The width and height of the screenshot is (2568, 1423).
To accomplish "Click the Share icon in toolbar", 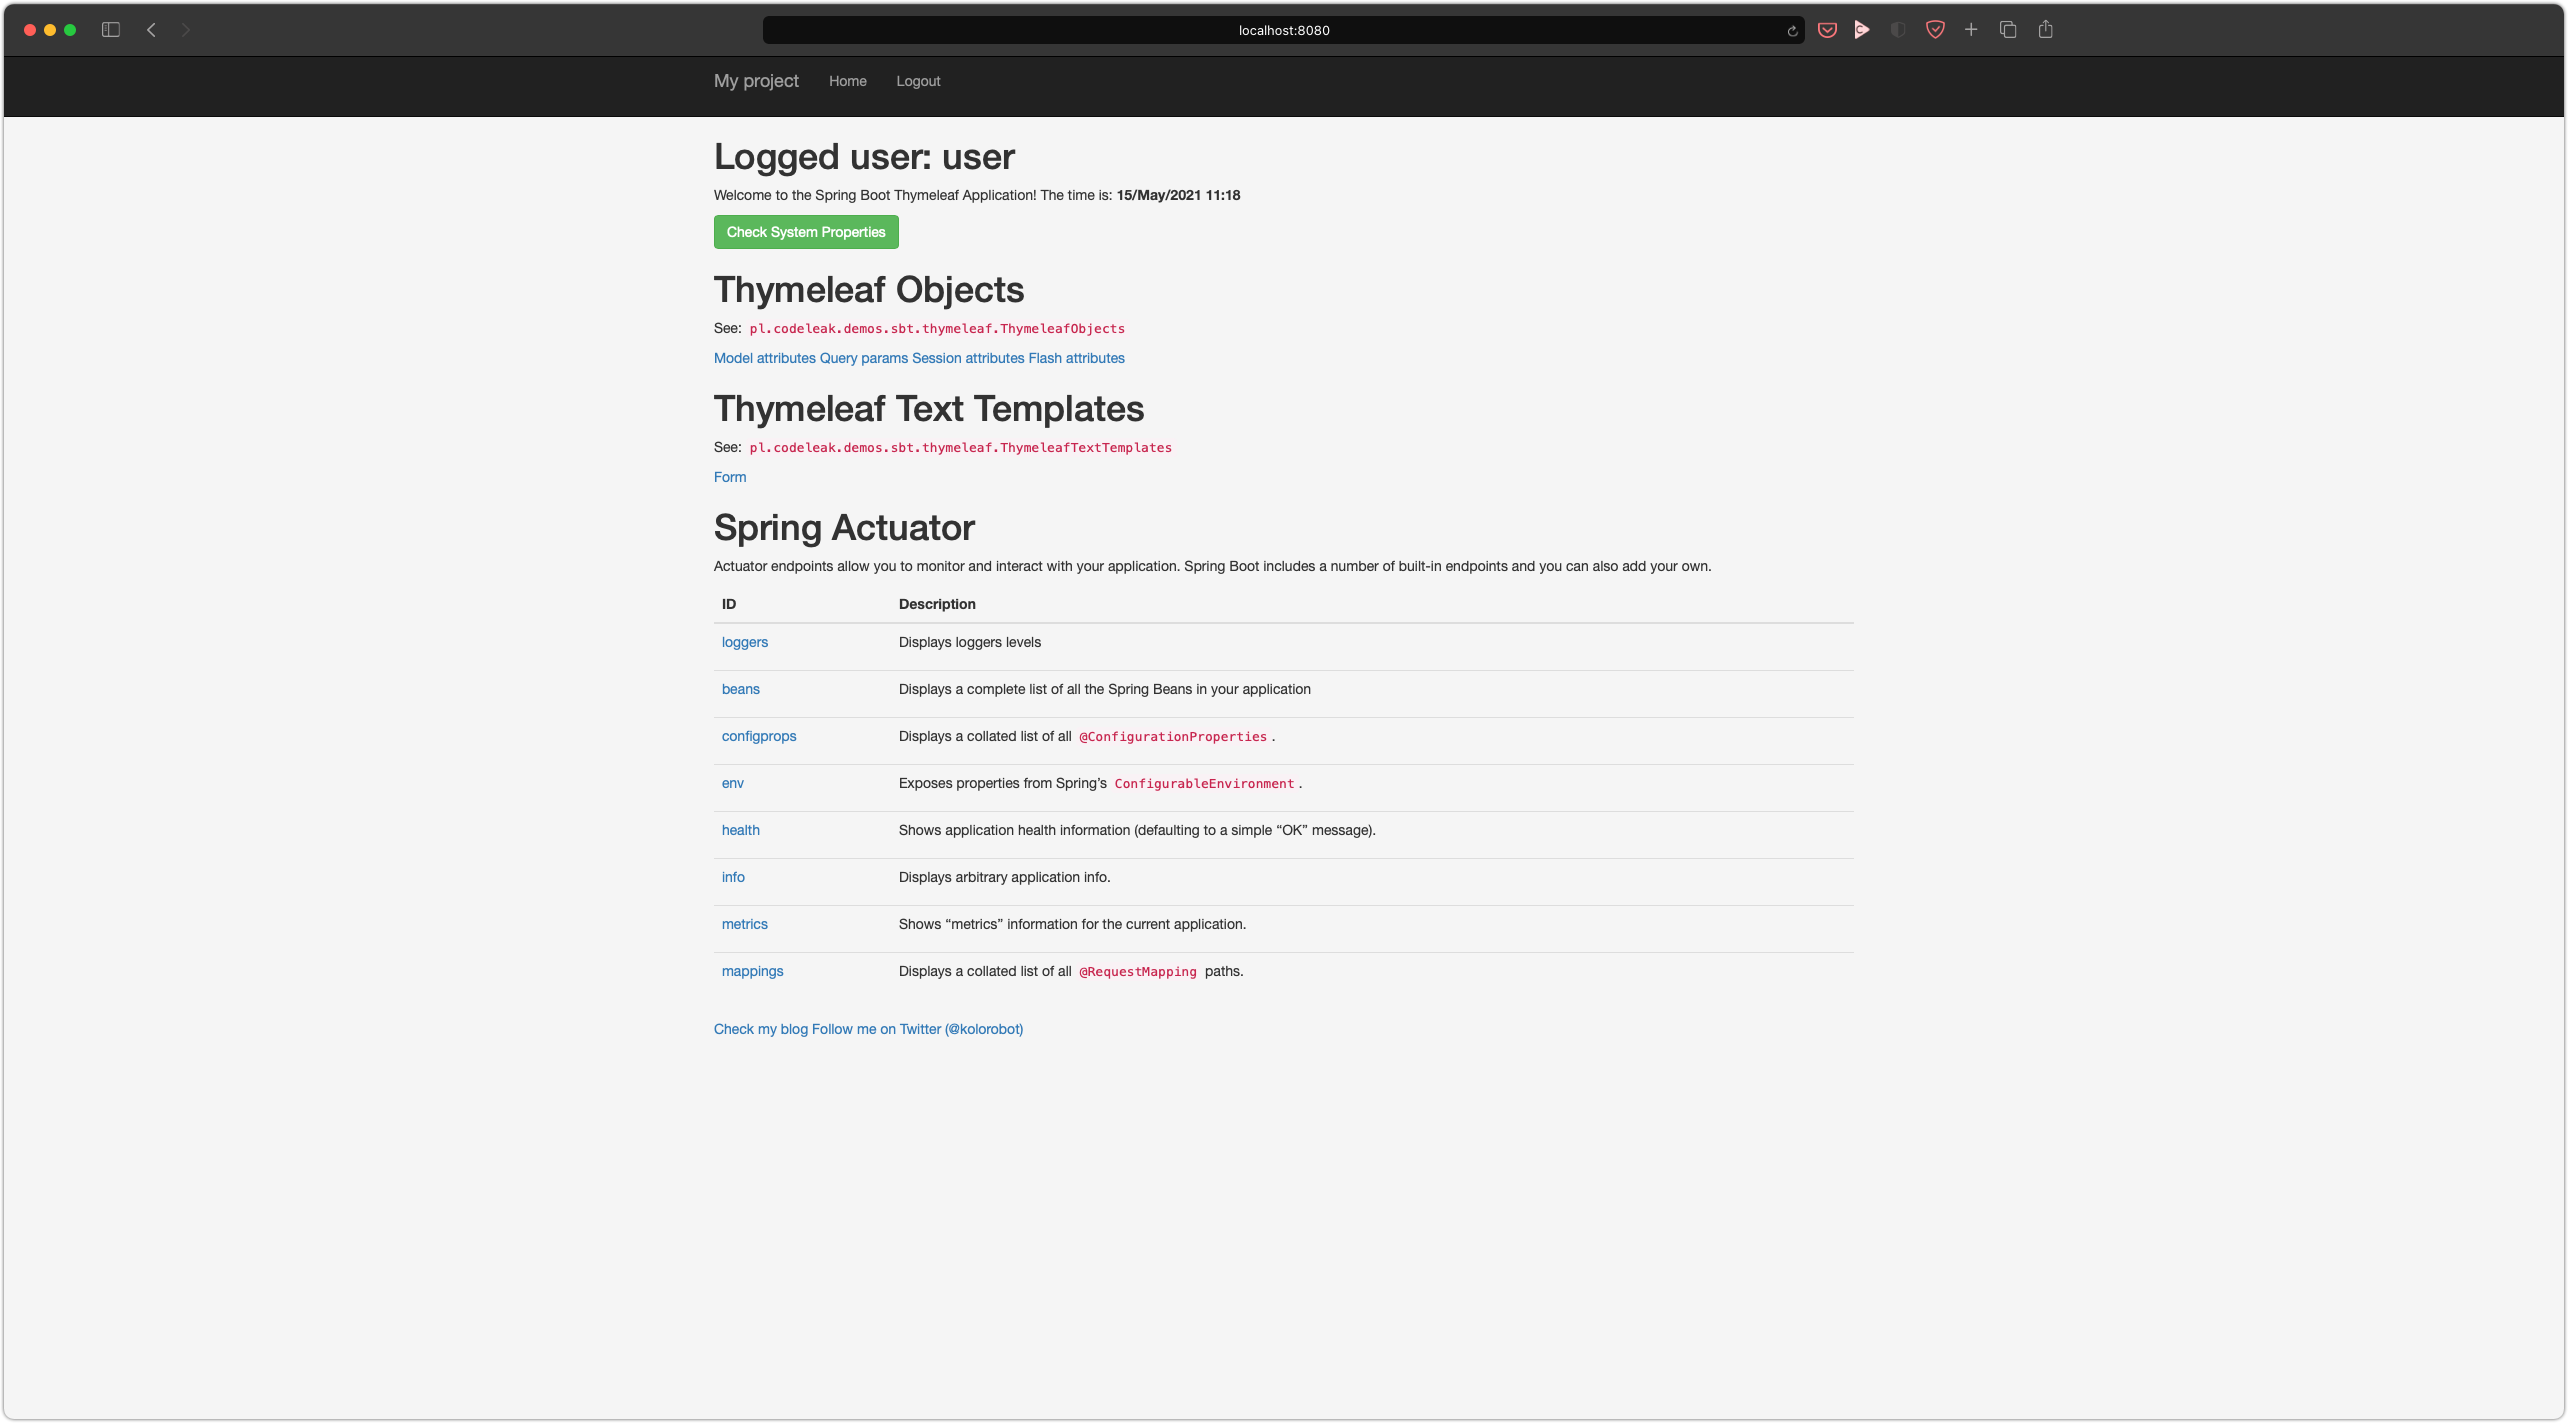I will point(2045,30).
